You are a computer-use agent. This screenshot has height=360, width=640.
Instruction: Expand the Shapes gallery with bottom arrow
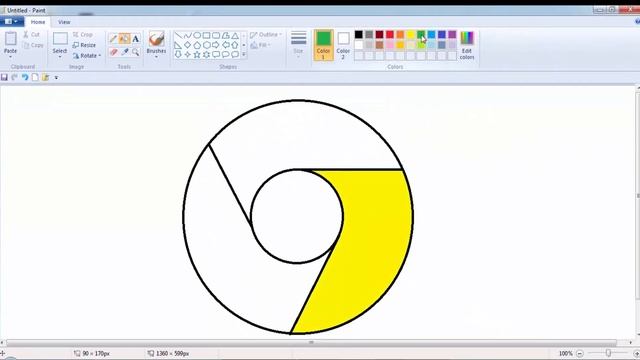(244, 54)
